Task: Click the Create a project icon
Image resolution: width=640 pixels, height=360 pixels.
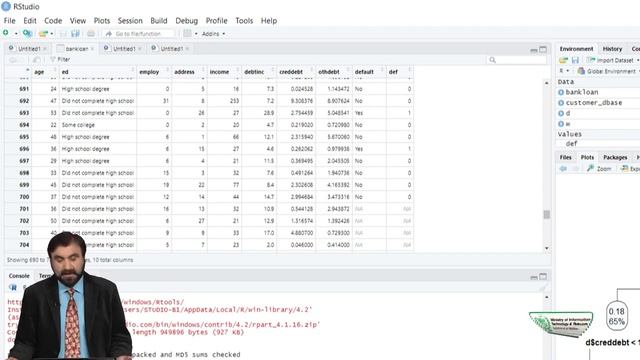Action: [27, 33]
